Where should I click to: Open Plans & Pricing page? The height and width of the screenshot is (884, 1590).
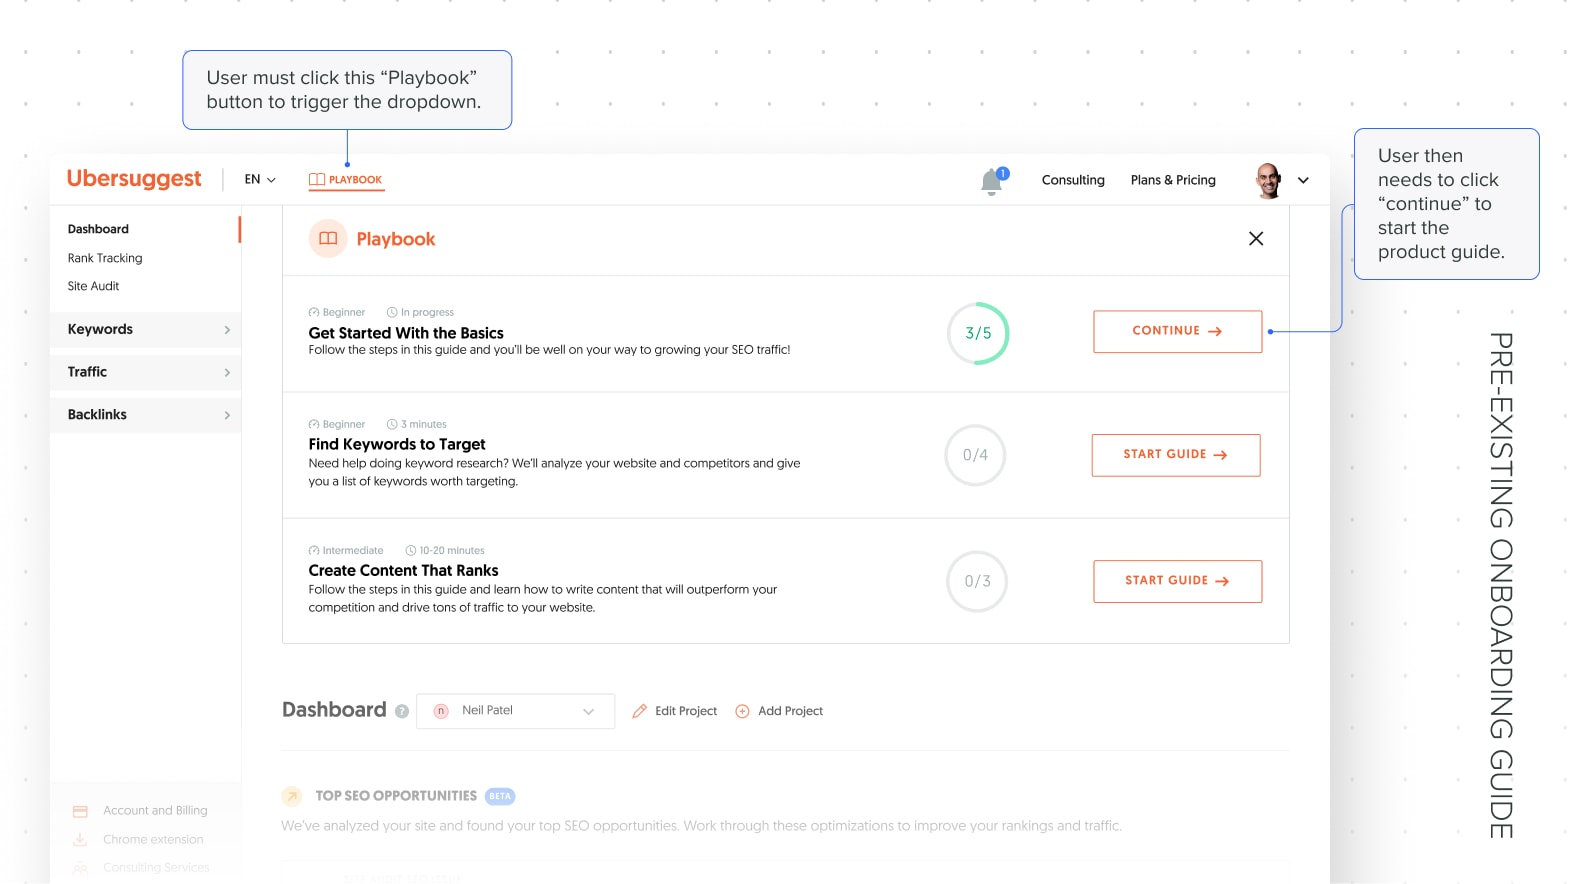1173,180
